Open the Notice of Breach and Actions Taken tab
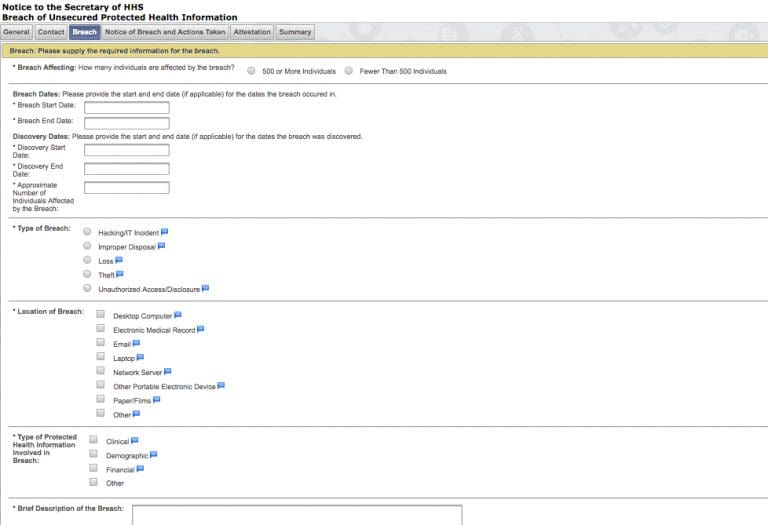The height and width of the screenshot is (525, 768). coord(165,32)
